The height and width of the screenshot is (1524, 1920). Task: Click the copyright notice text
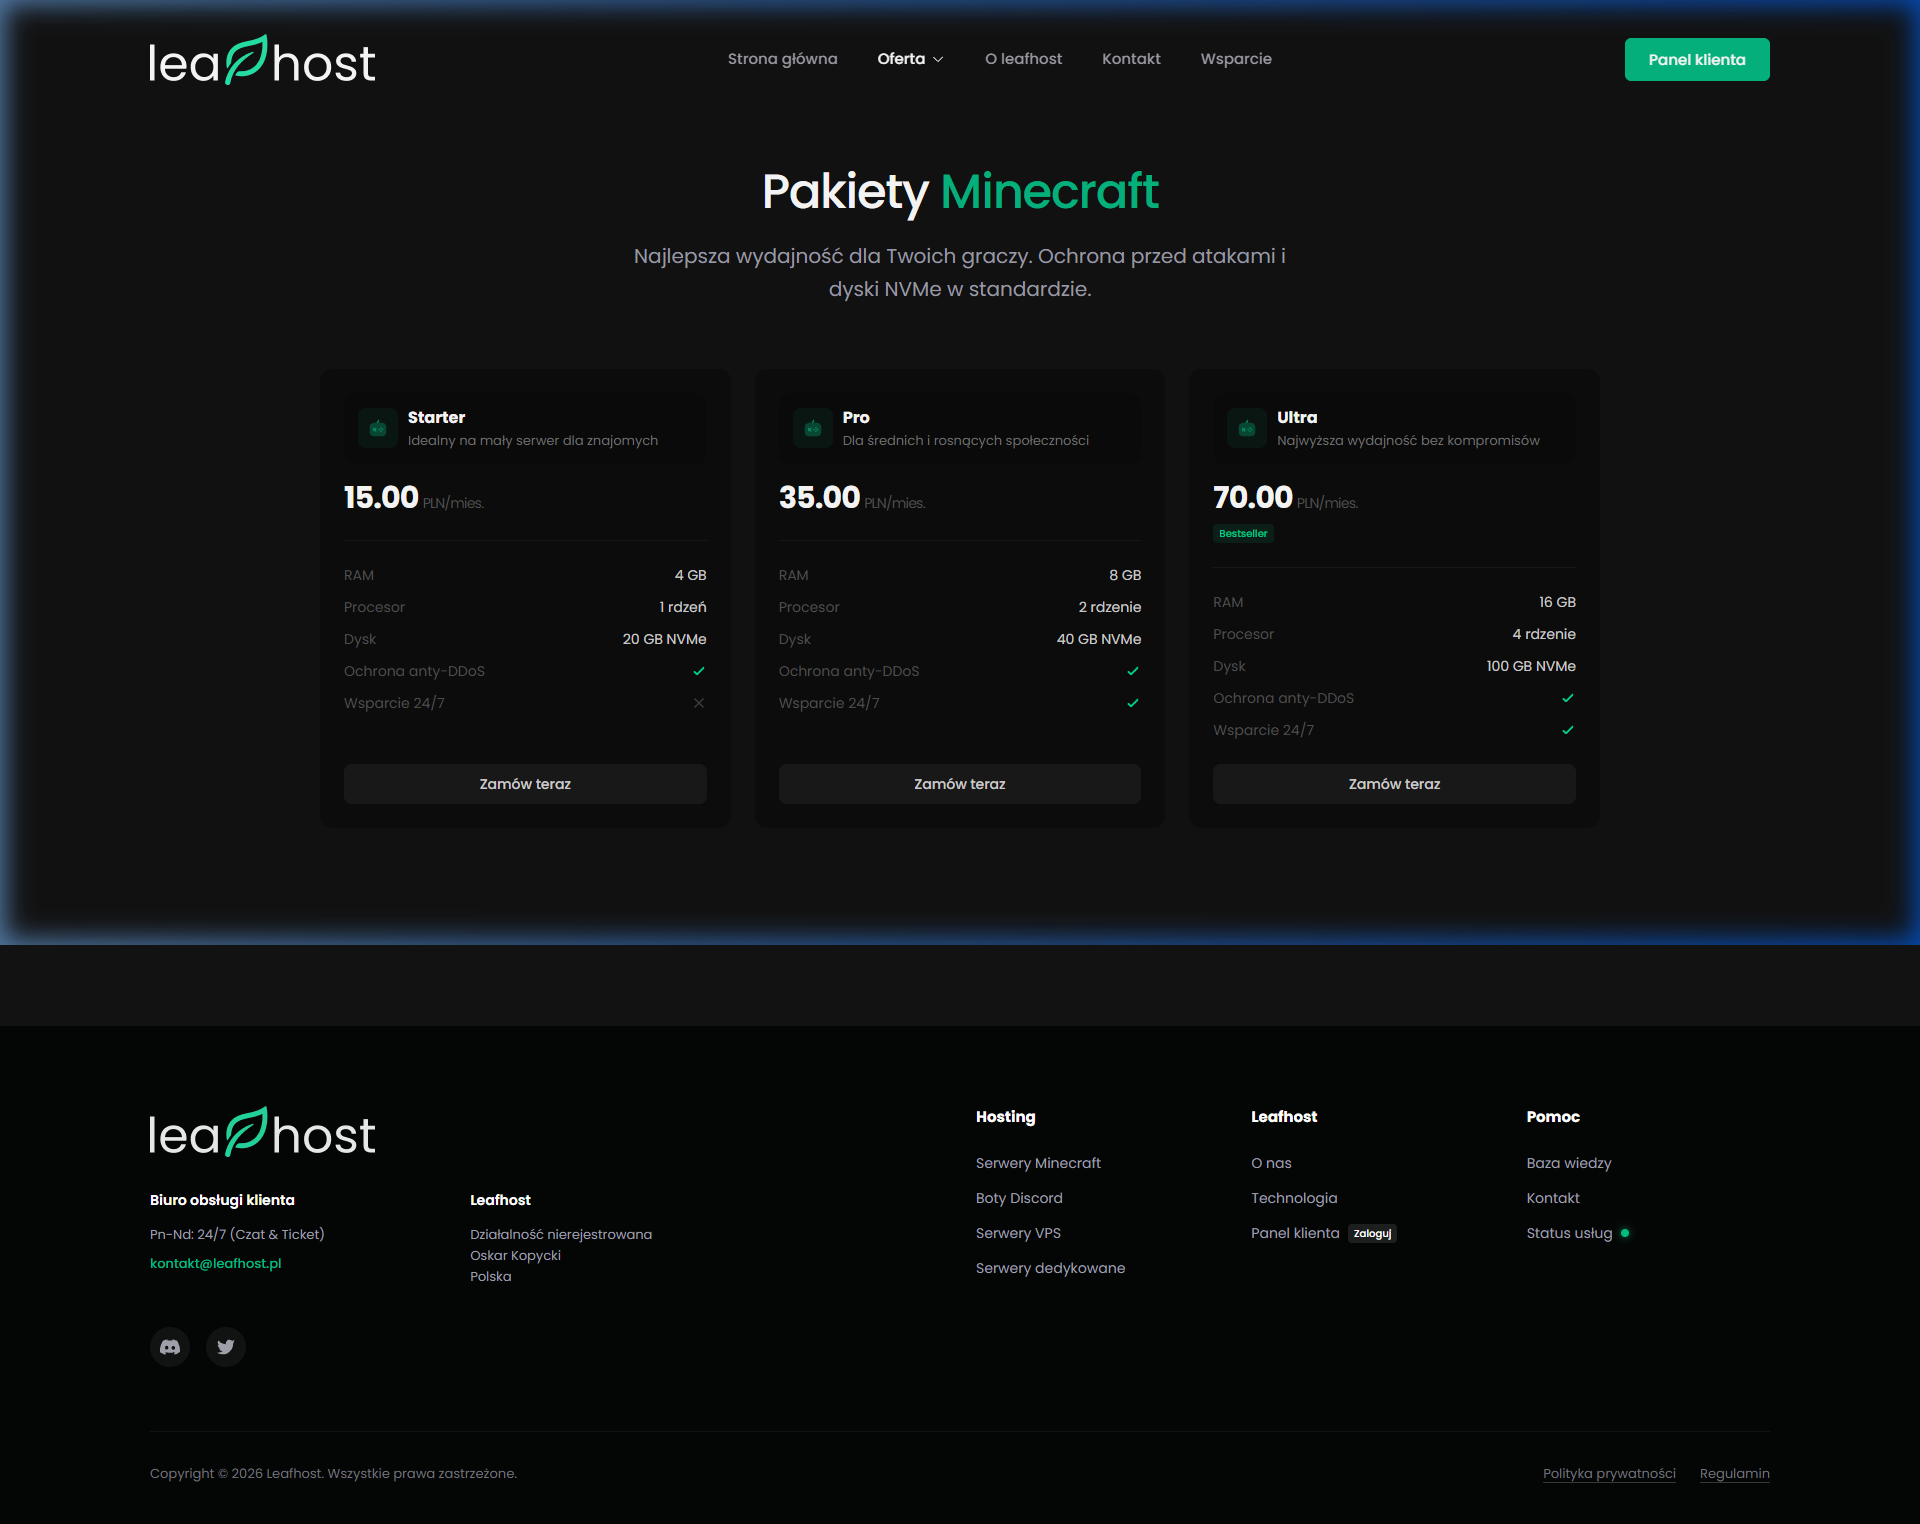click(333, 1473)
